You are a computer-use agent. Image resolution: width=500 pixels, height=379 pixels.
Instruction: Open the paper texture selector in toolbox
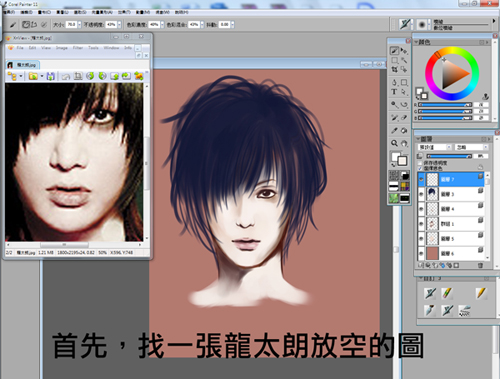point(394,175)
